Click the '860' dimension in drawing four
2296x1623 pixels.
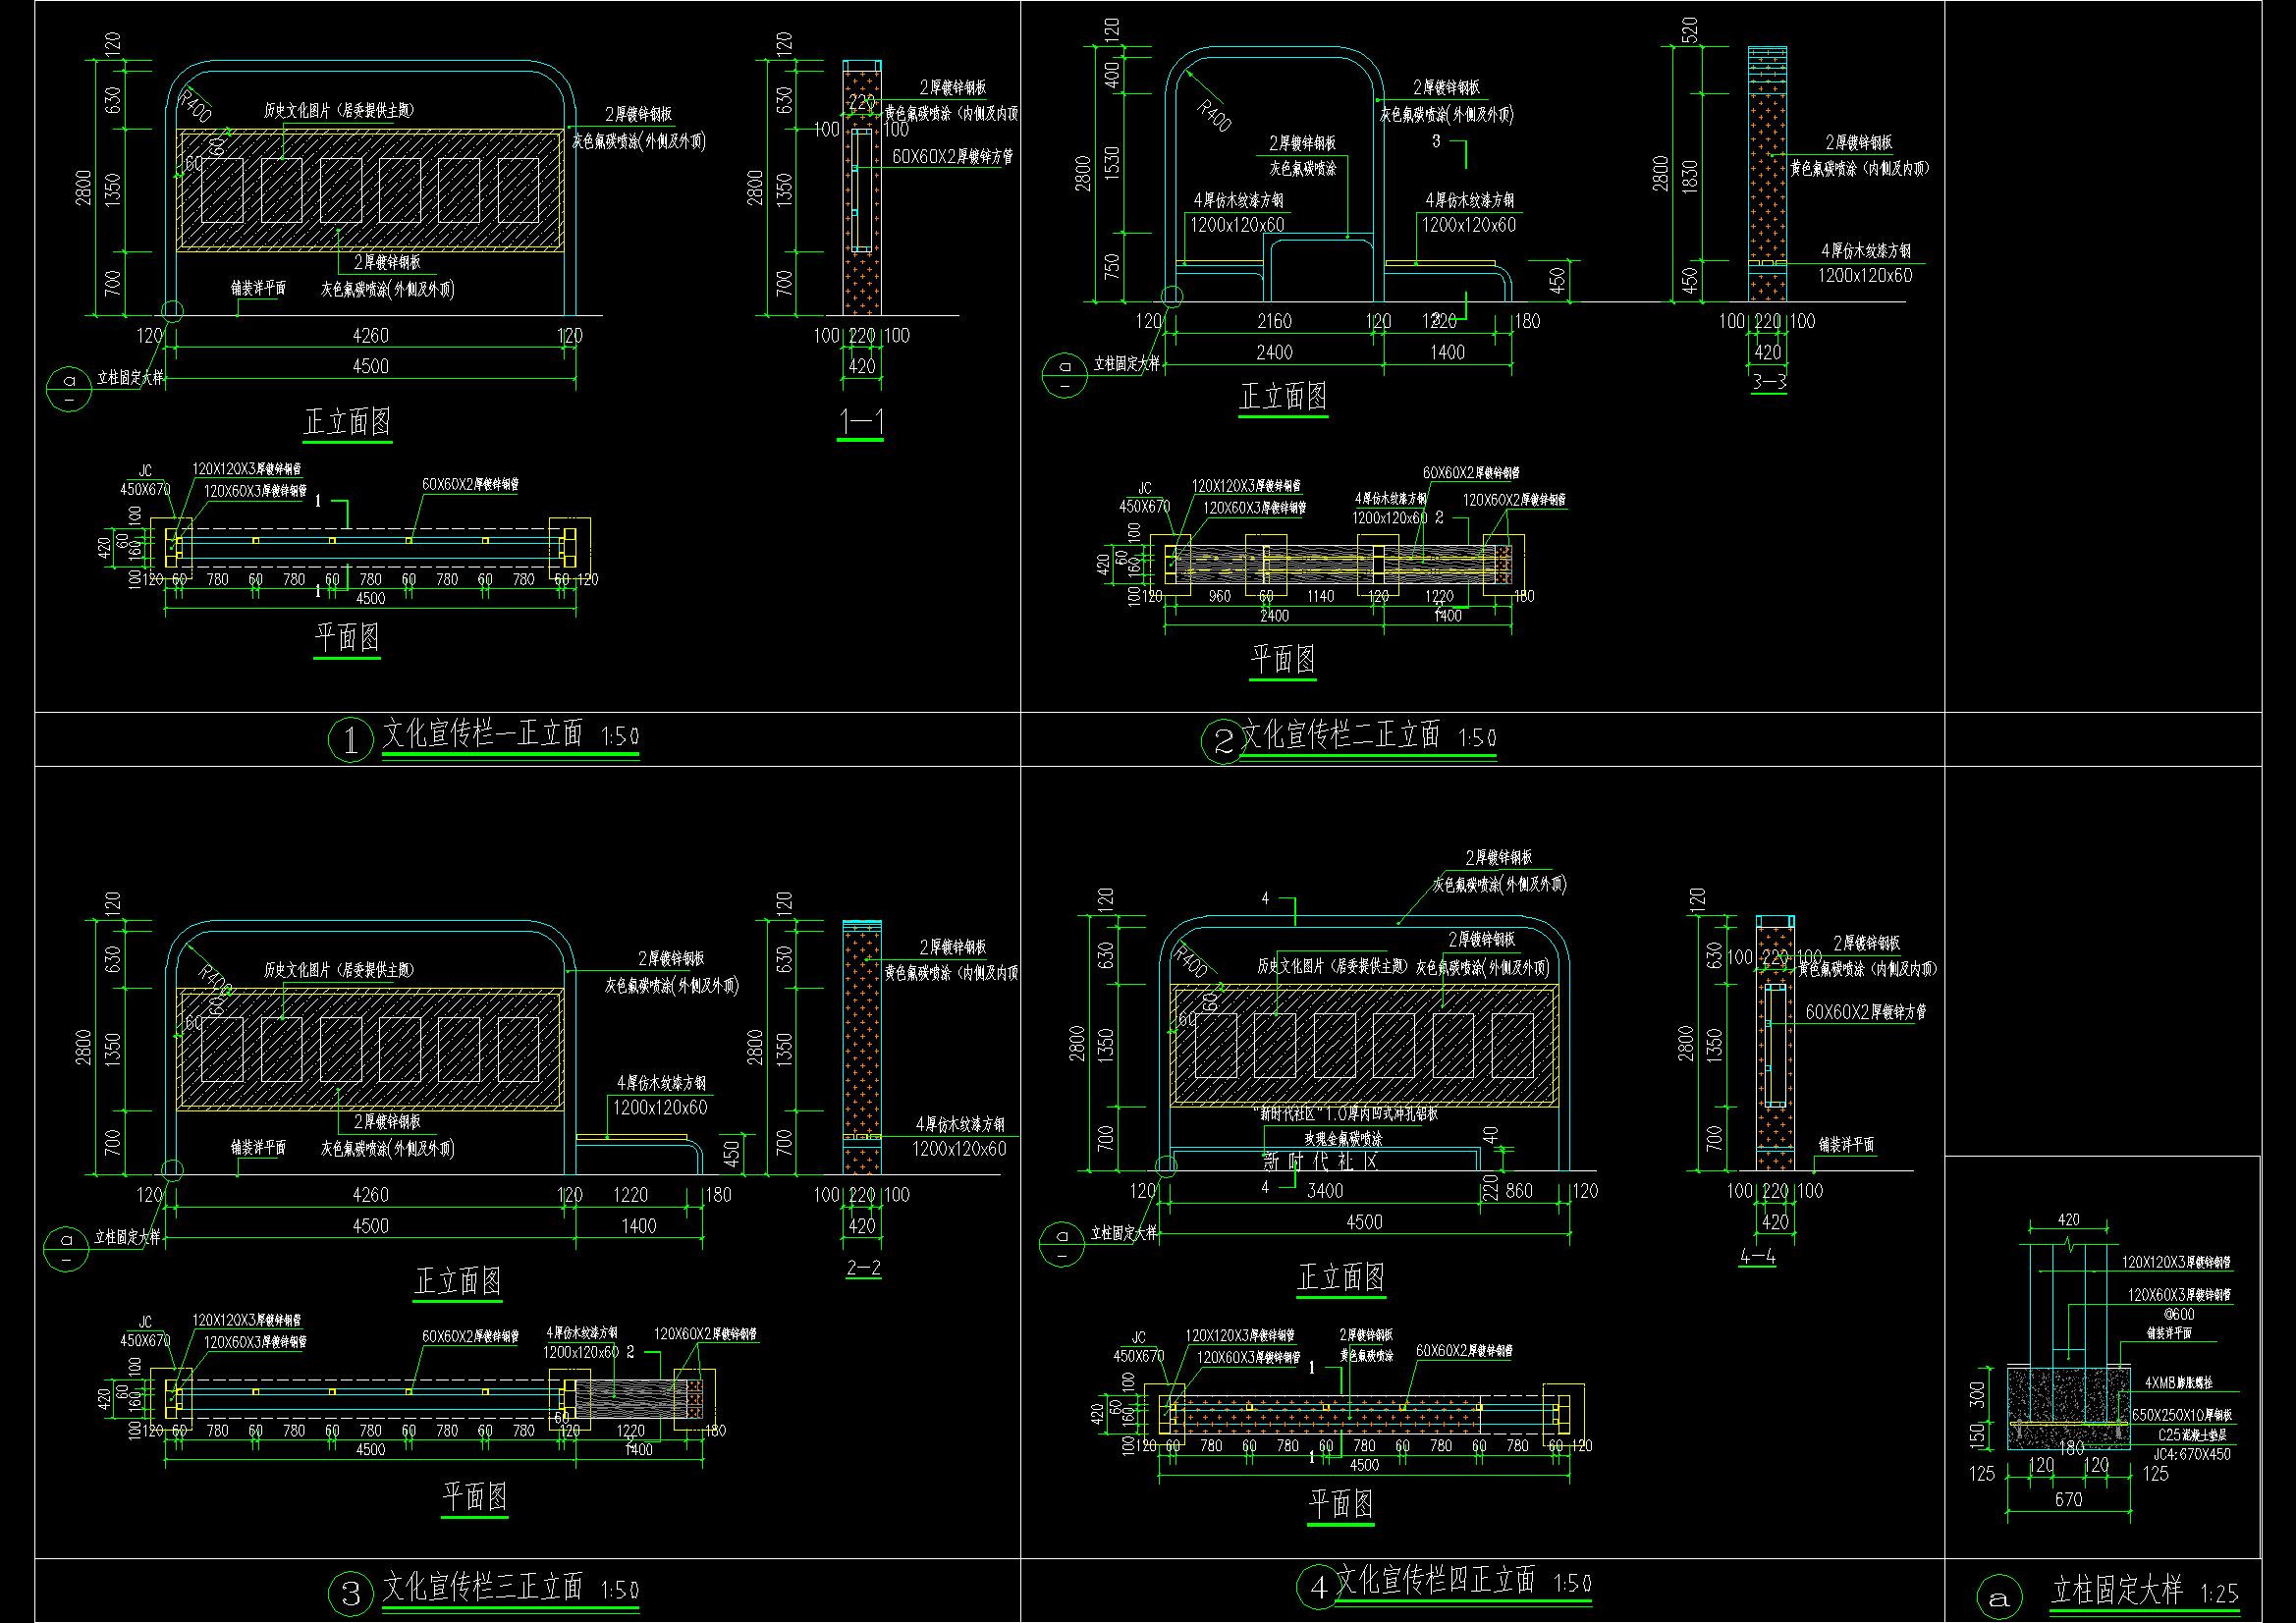point(1518,1191)
